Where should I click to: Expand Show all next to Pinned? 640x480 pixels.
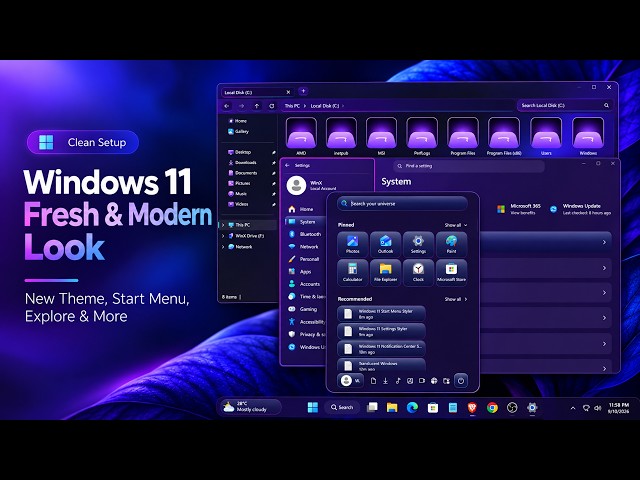[x=456, y=225]
